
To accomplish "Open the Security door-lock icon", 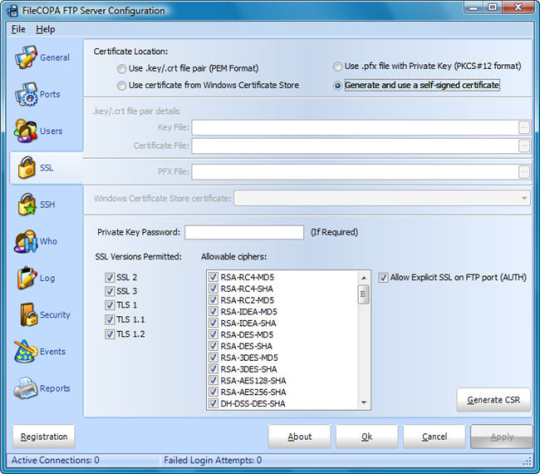I will click(x=29, y=315).
